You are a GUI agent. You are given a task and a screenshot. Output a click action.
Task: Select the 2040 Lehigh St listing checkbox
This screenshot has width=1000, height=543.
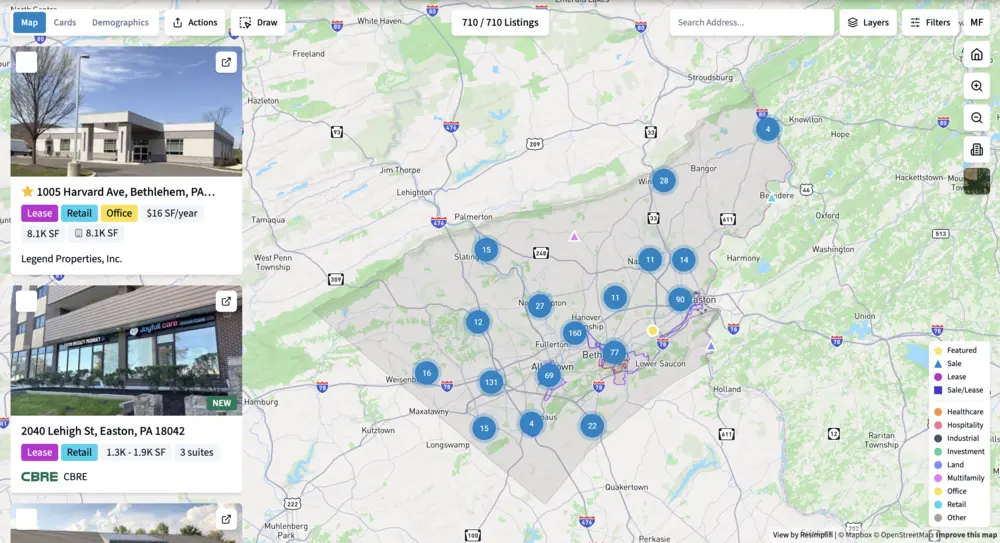(x=26, y=301)
